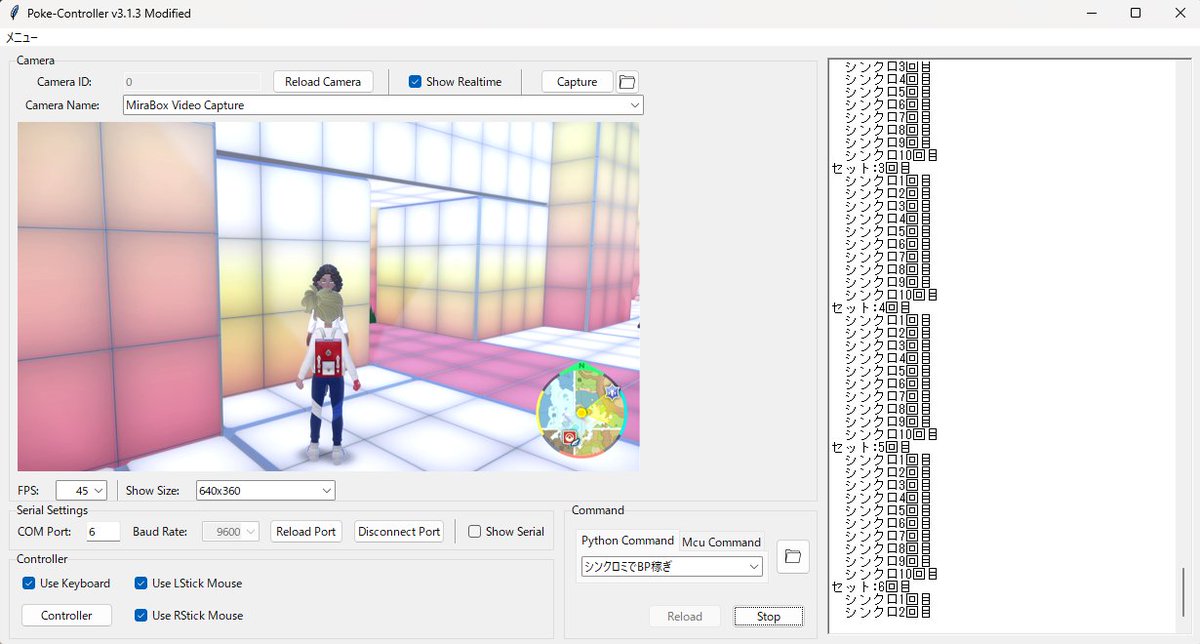The height and width of the screenshot is (644, 1200).
Task: Click the Show Size label
Action: pyautogui.click(x=153, y=491)
